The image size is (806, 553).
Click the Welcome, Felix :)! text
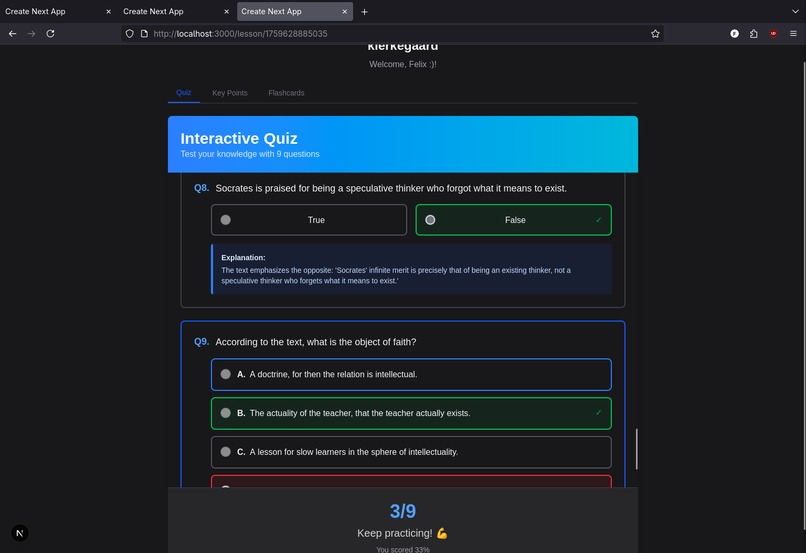[x=402, y=64]
